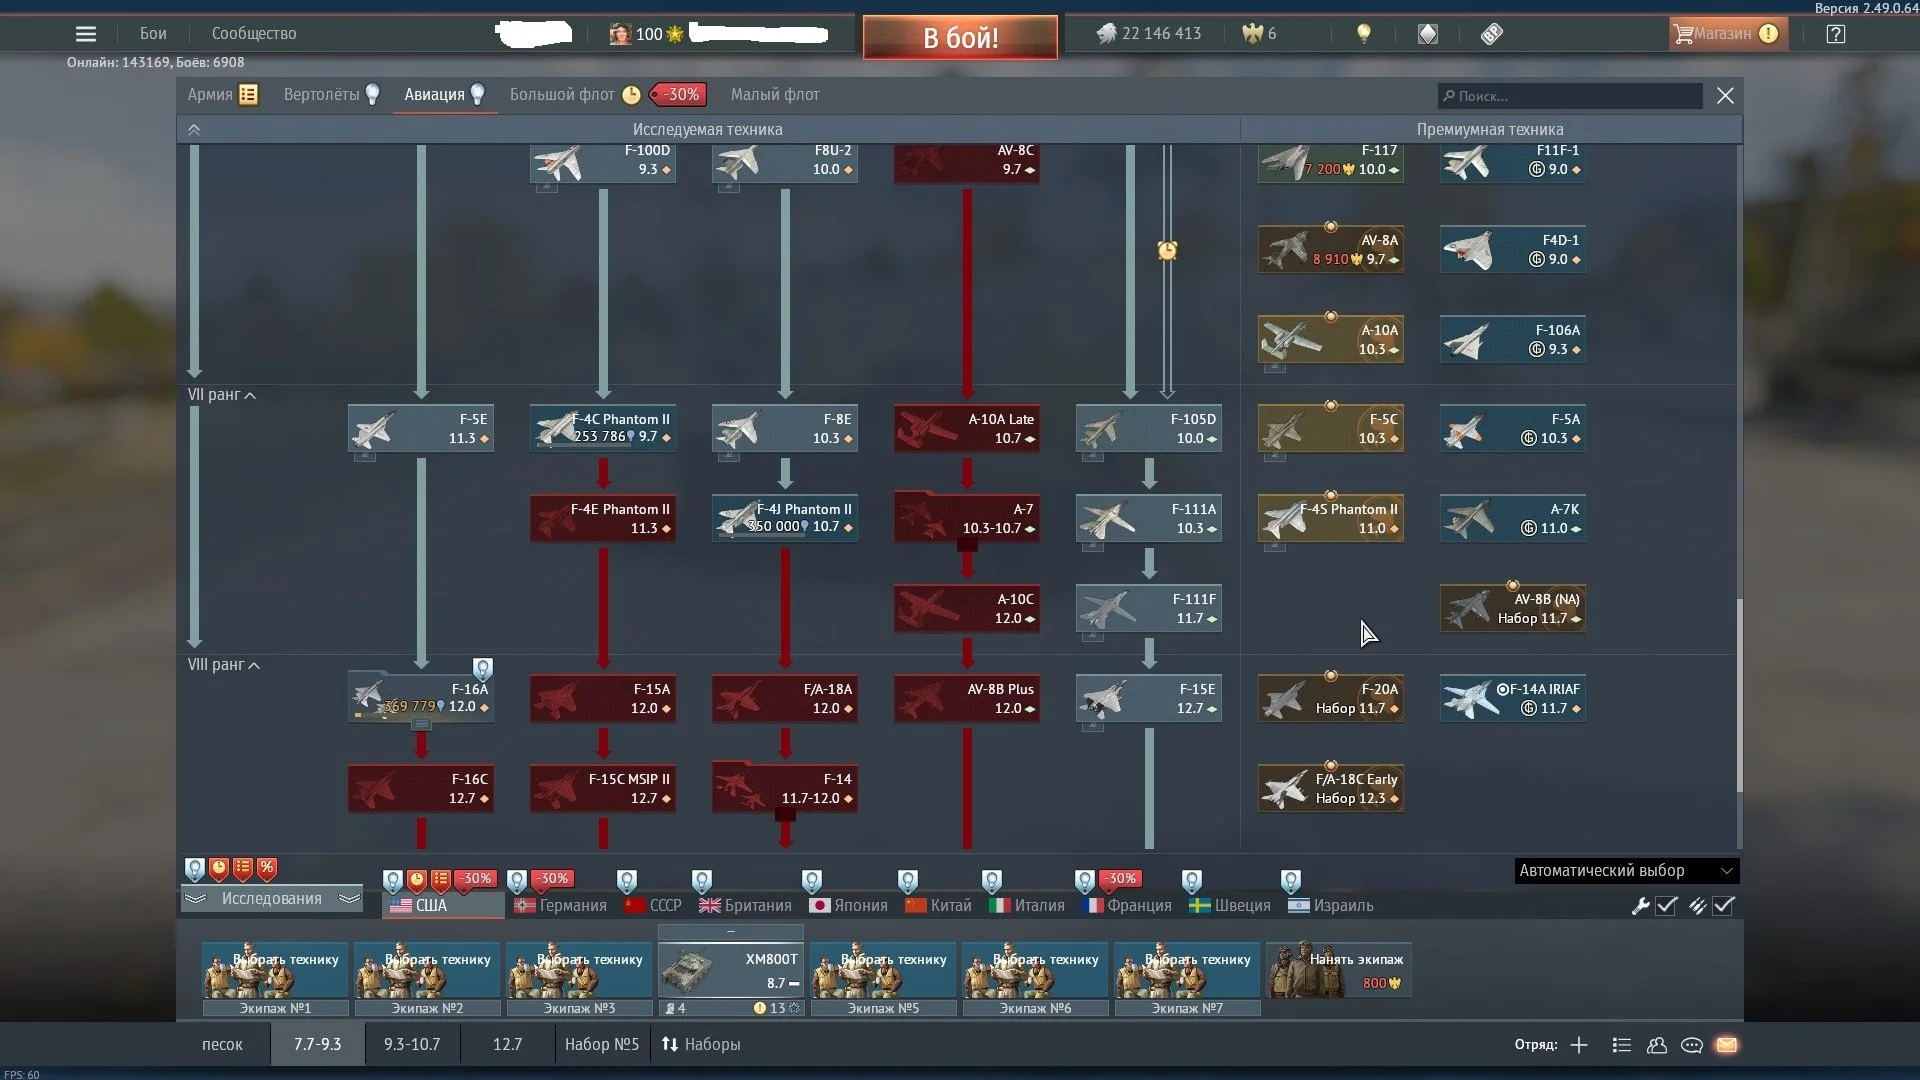Image resolution: width=1920 pixels, height=1080 pixels.
Task: Open the Магазин shop button
Action: click(x=1722, y=34)
